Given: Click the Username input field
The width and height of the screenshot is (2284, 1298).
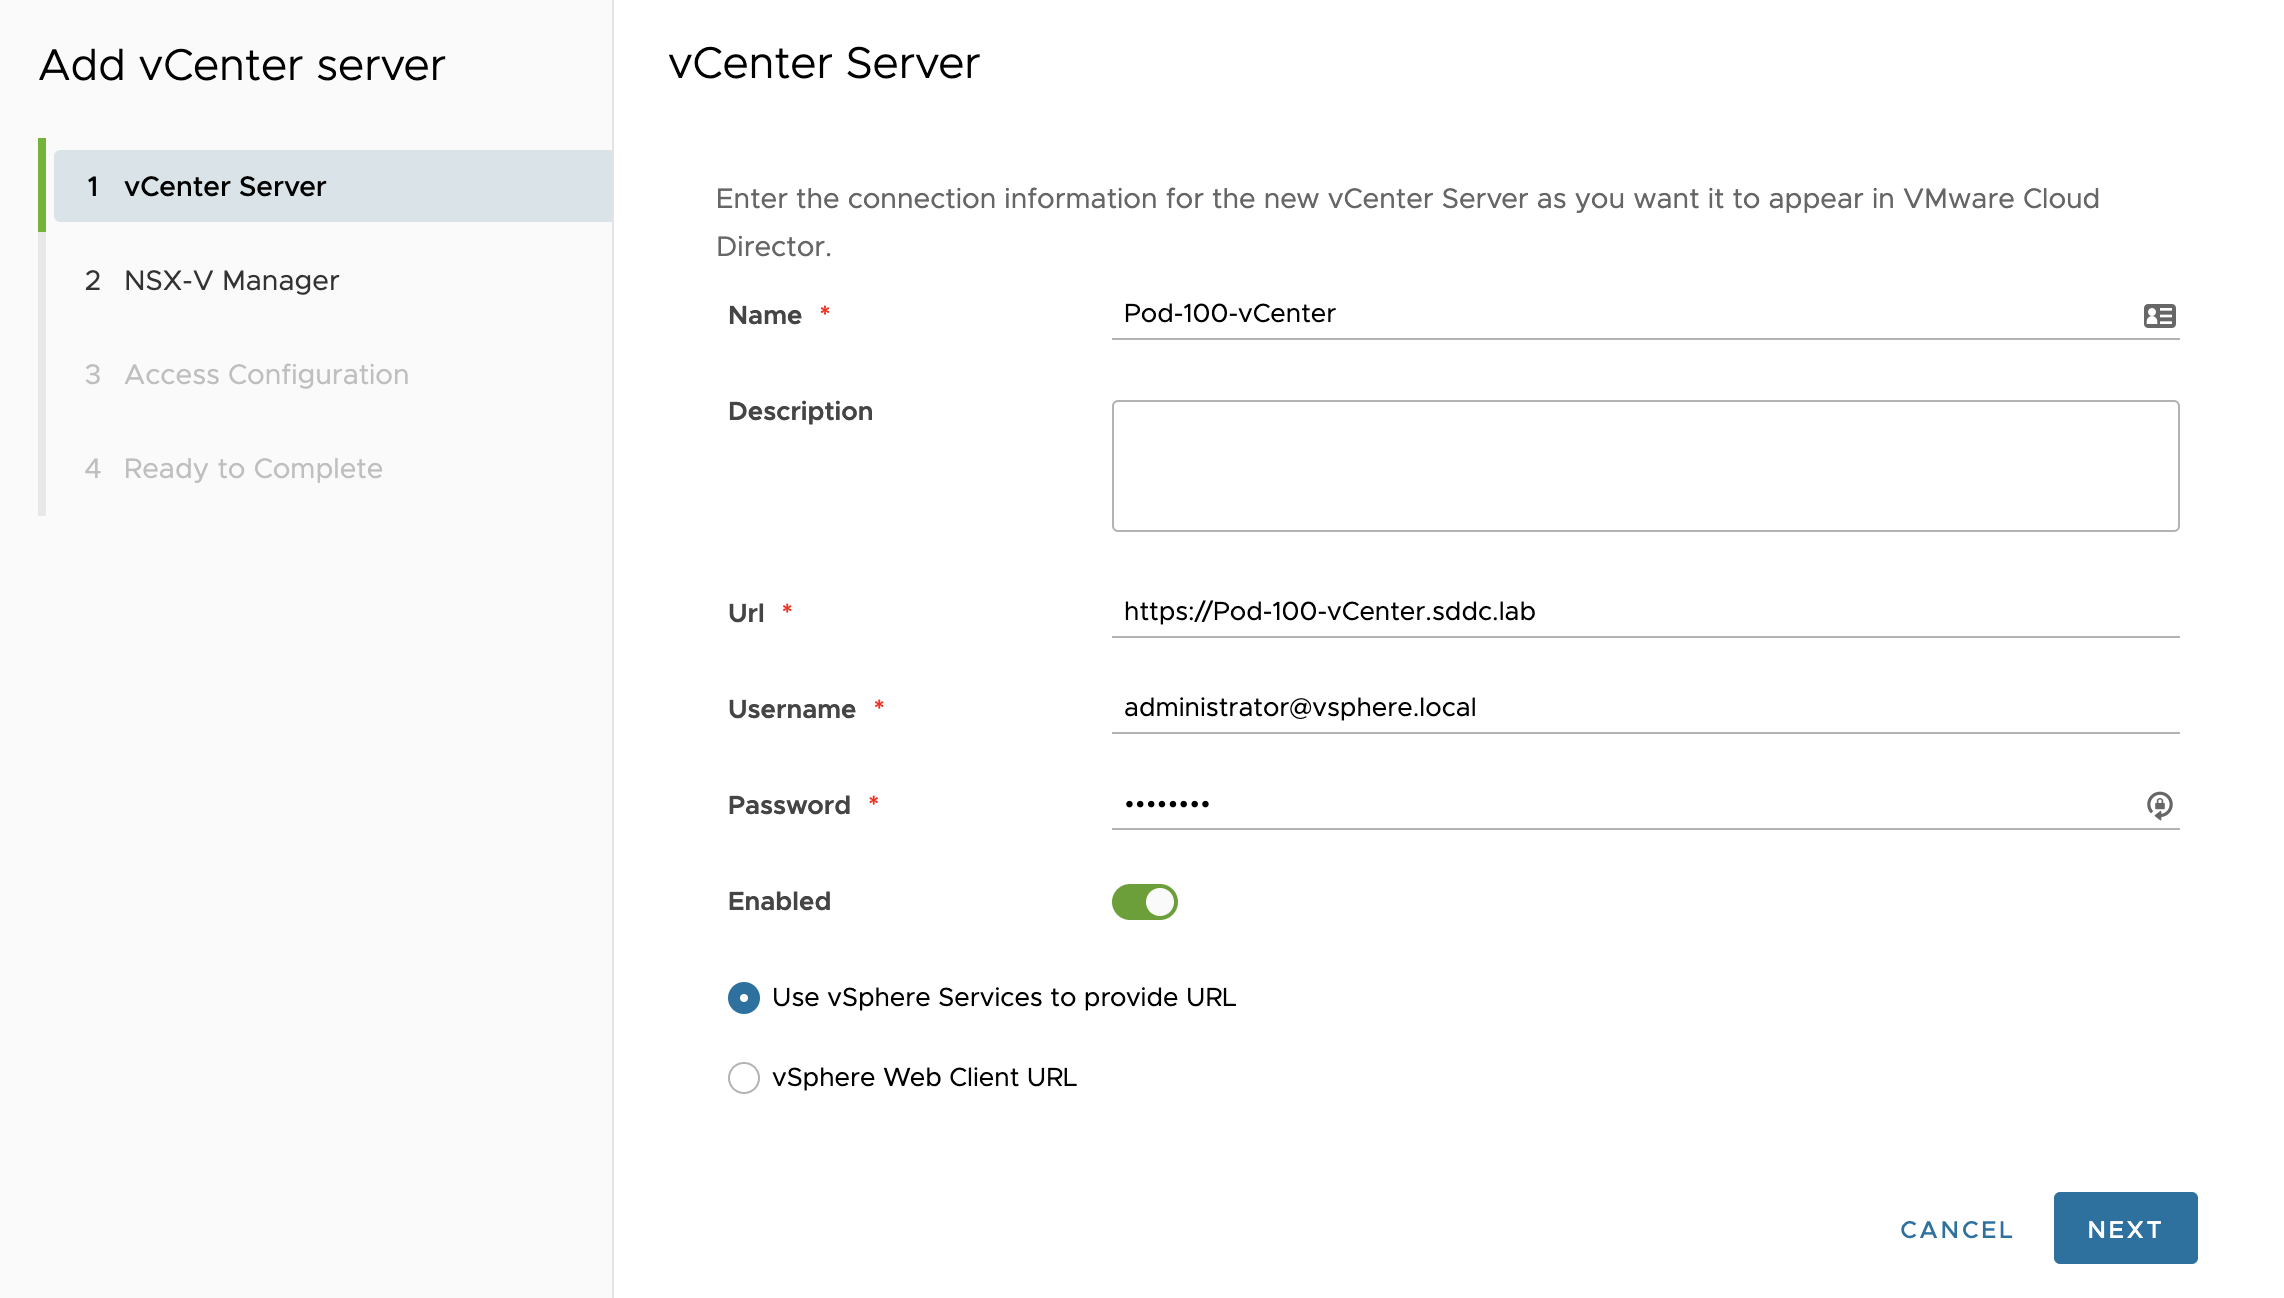Looking at the screenshot, I should 1645,708.
